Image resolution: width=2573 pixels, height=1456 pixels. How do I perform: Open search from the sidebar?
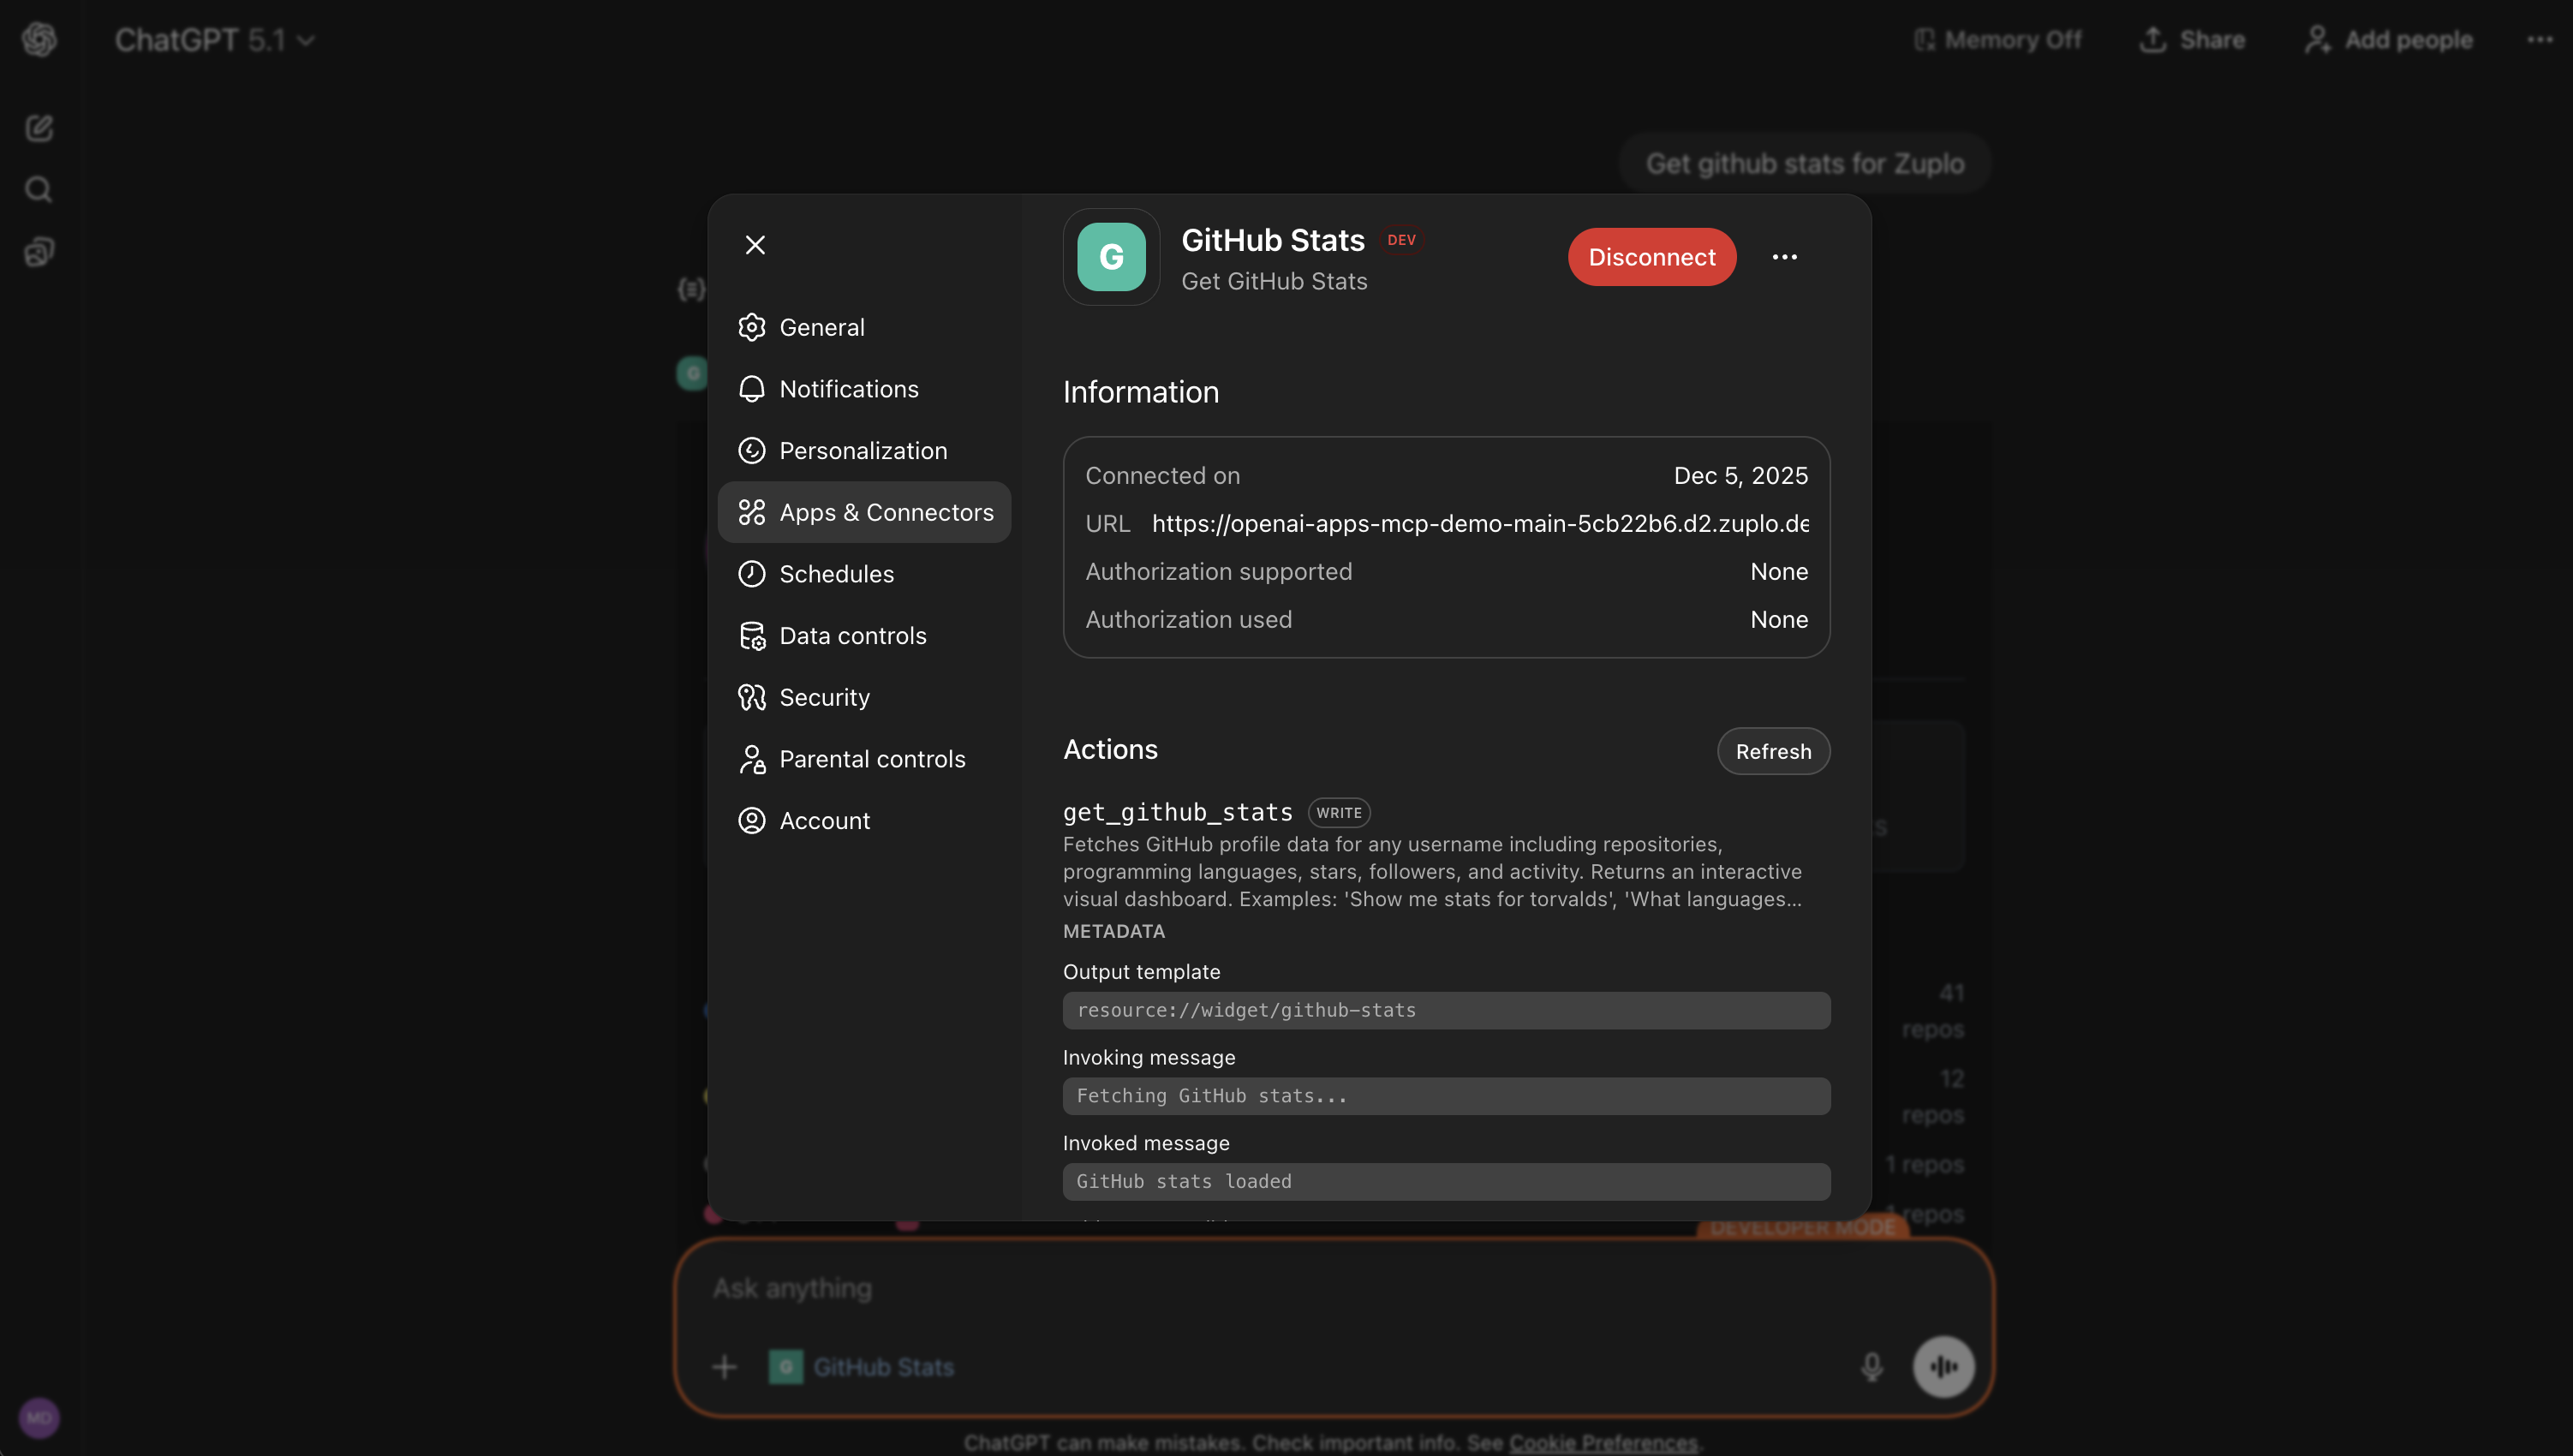(38, 189)
